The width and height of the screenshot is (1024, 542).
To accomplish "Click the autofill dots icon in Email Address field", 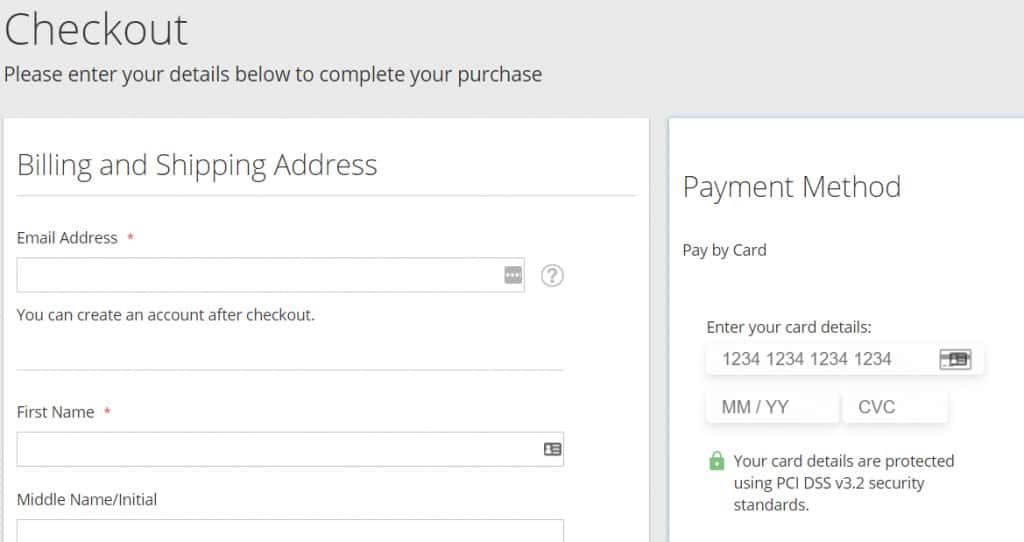I will pos(513,275).
